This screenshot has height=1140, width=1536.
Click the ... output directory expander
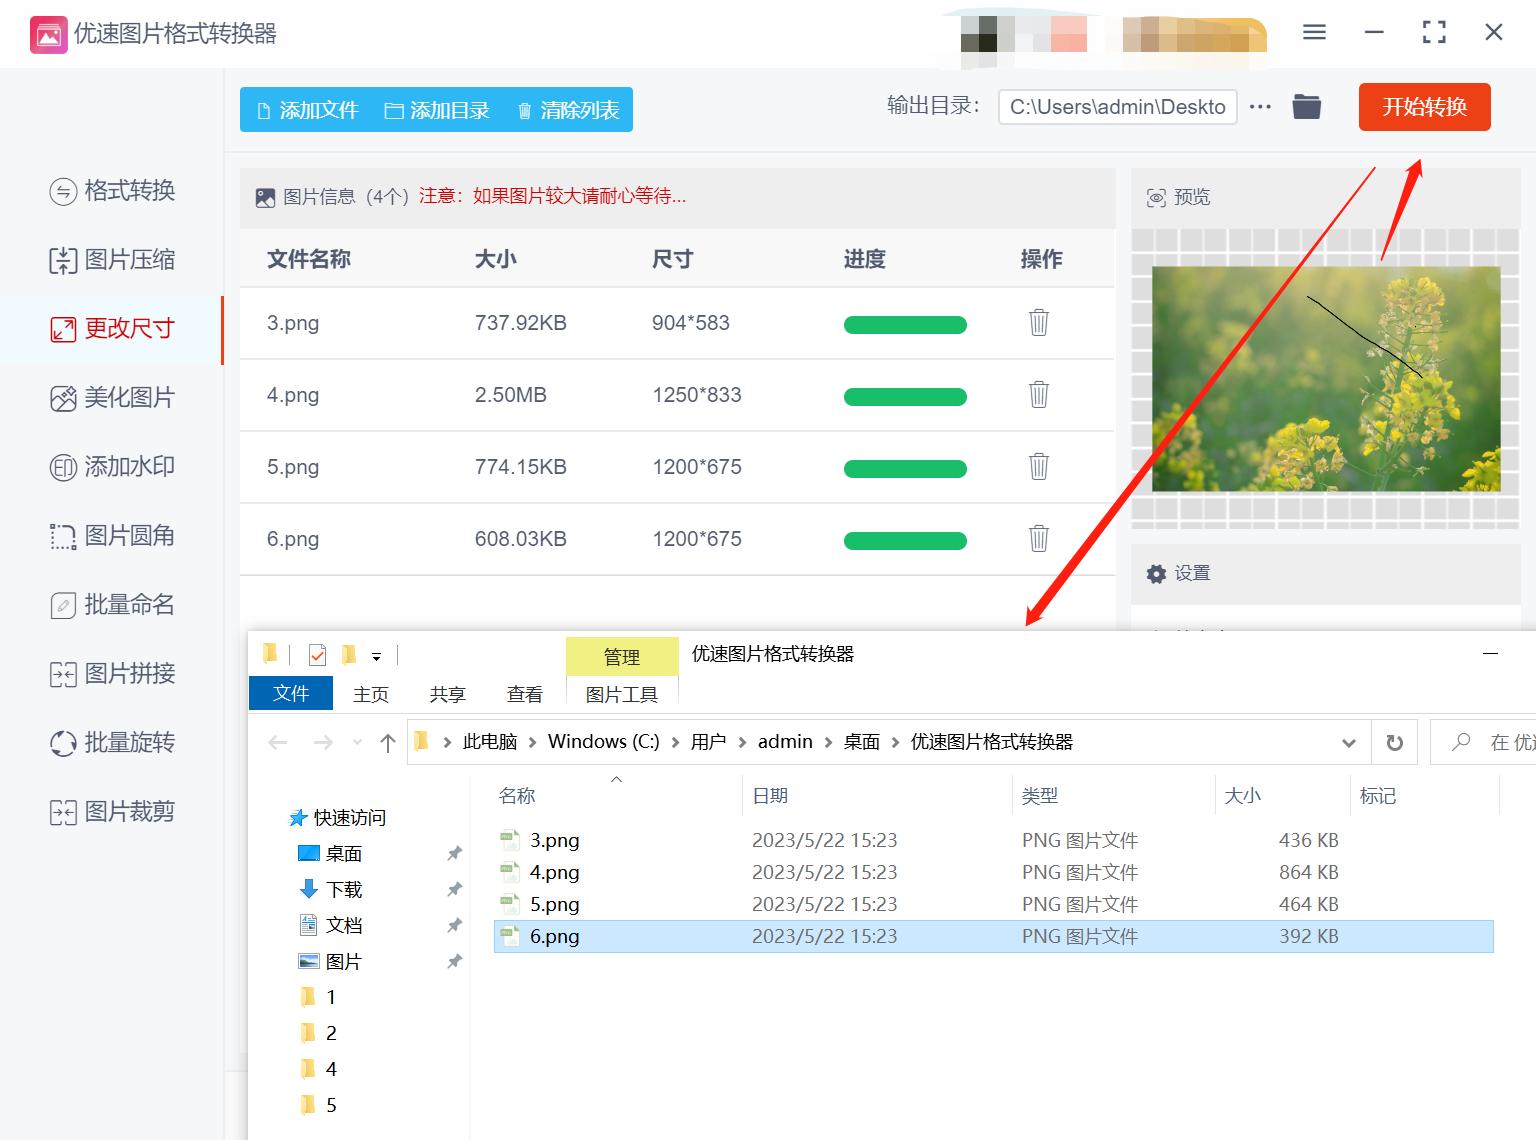pos(1259,107)
